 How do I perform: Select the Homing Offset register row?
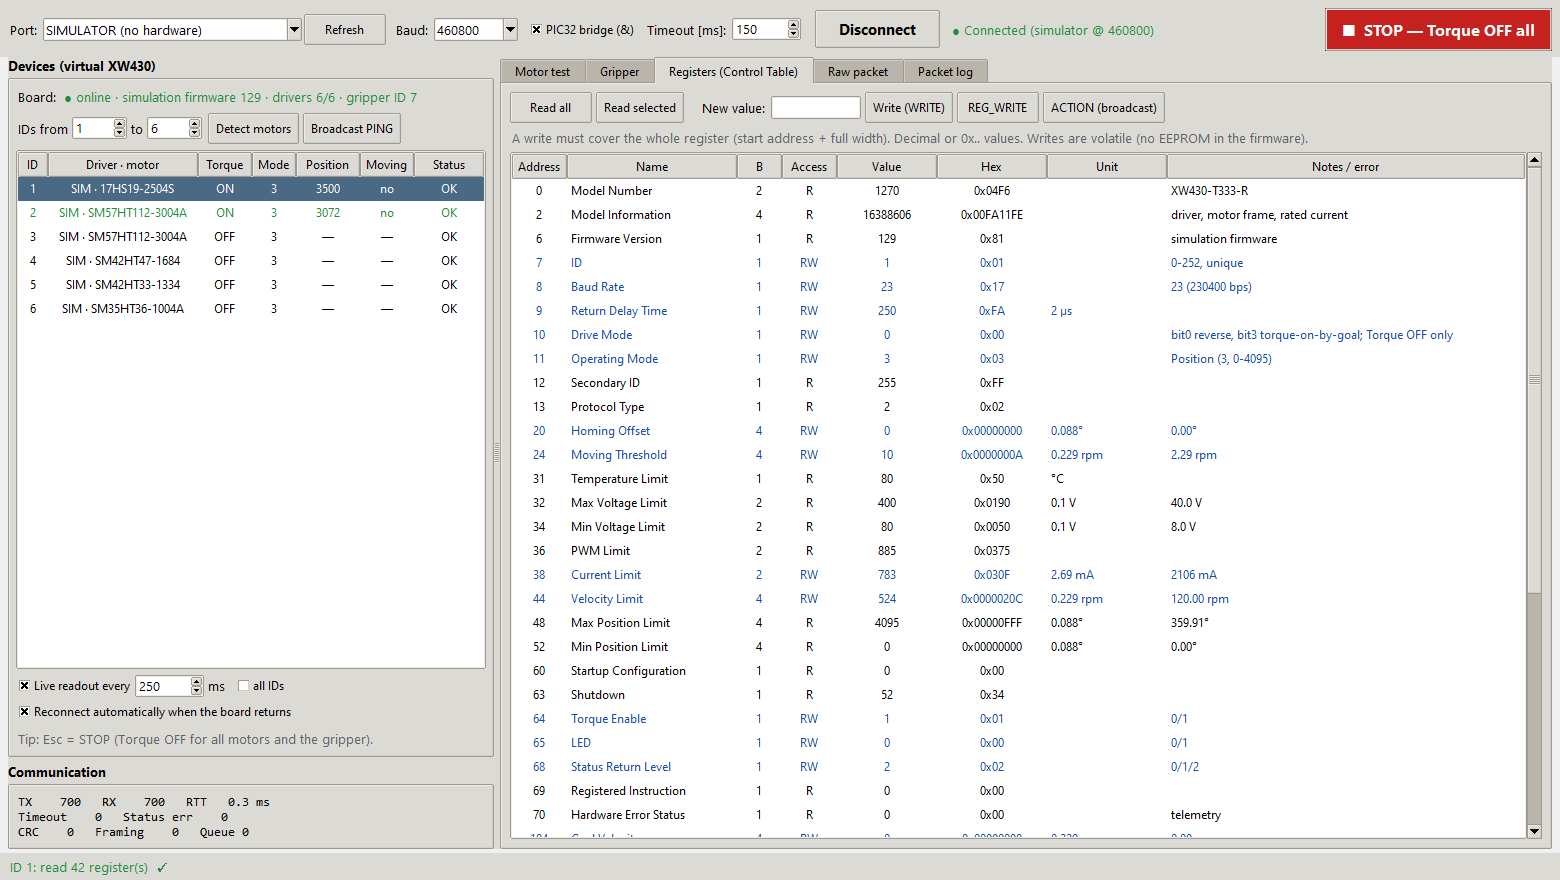1018,431
